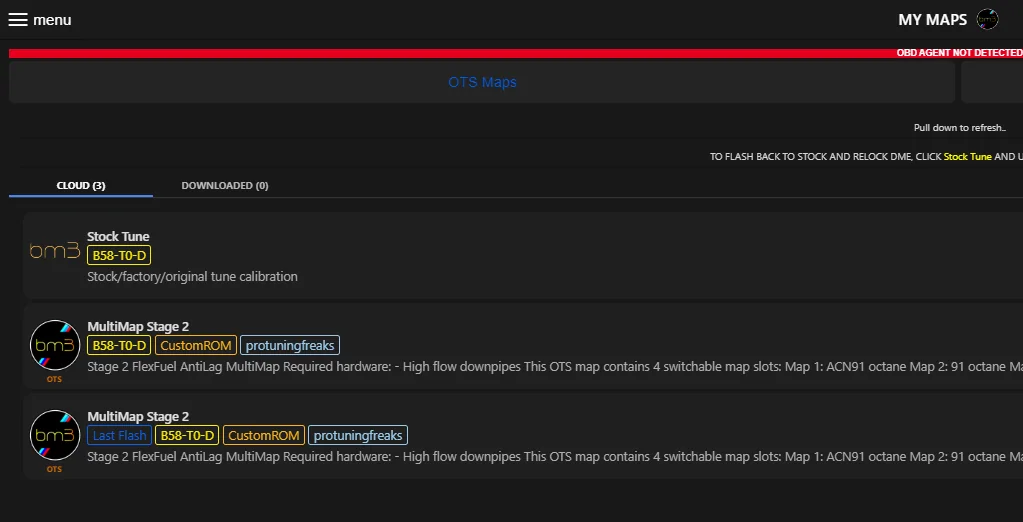Click the Last Flash tag

point(119,435)
